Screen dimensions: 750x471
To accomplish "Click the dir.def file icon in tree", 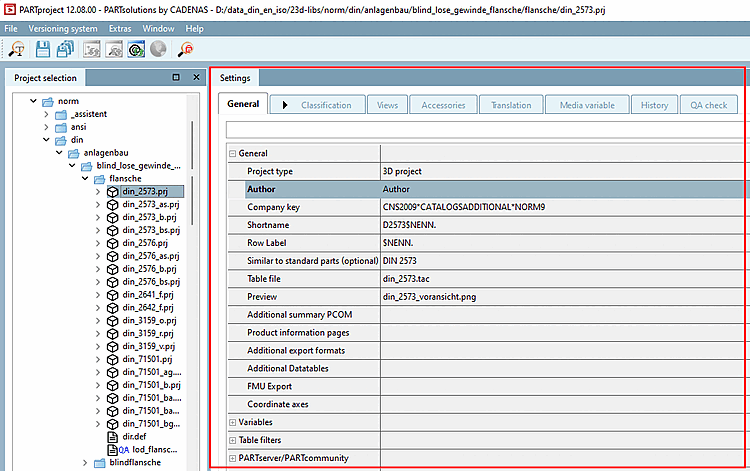I will 112,436.
